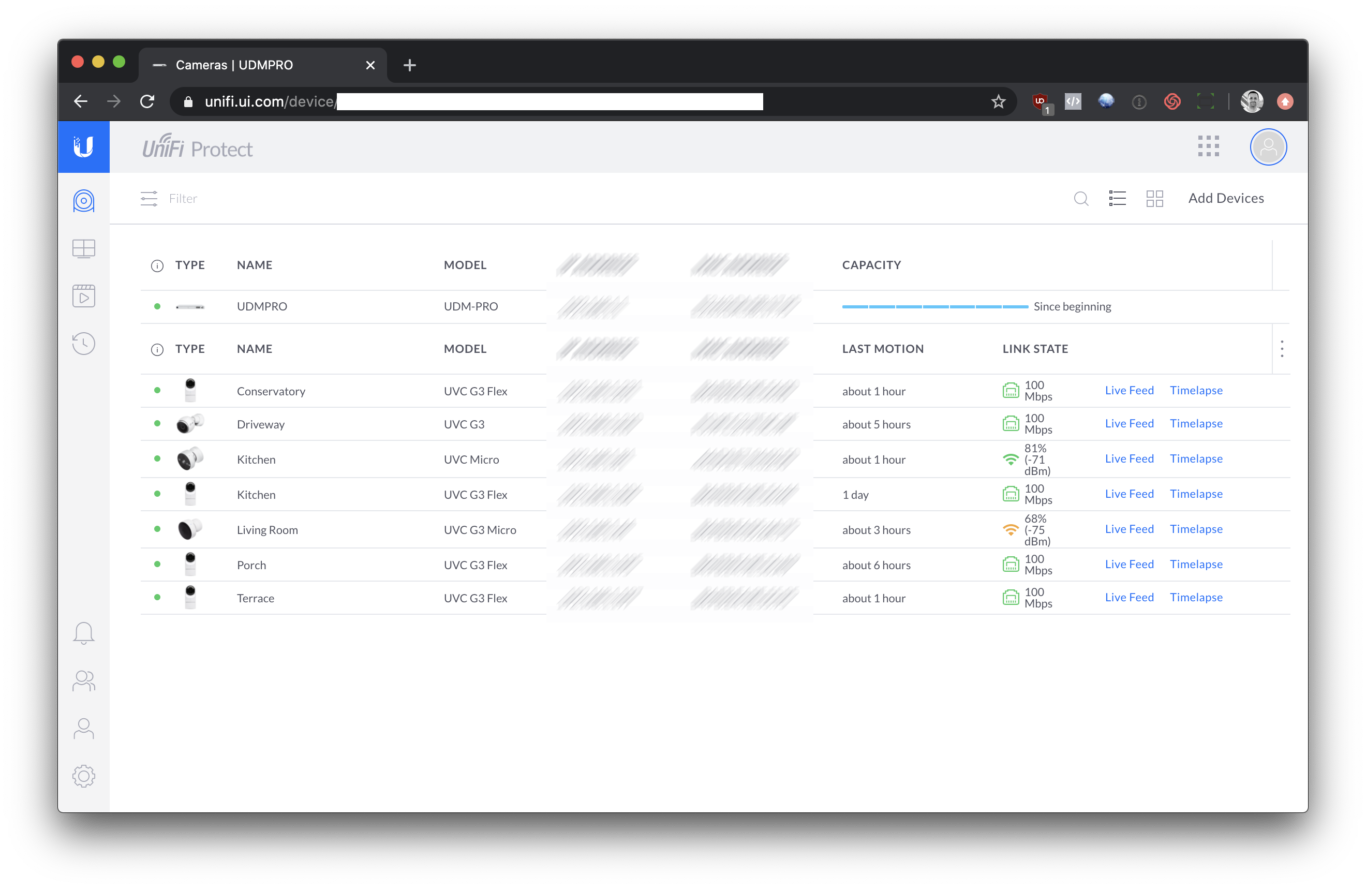Open the UniFi apps grid launcher
Image resolution: width=1366 pixels, height=889 pixels.
pos(1208,147)
